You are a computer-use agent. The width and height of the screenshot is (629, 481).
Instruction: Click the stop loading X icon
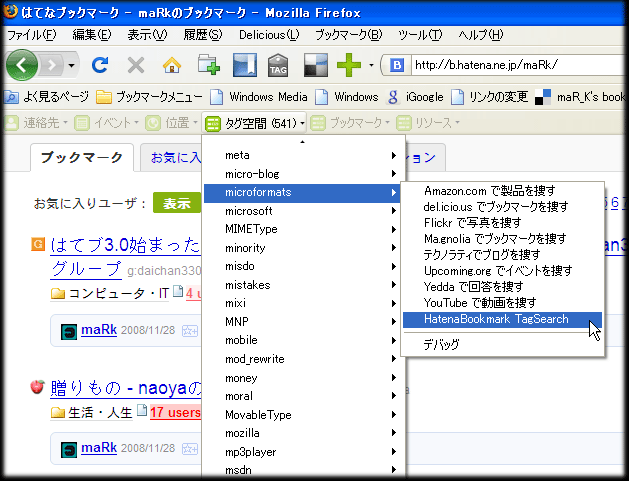(x=136, y=66)
